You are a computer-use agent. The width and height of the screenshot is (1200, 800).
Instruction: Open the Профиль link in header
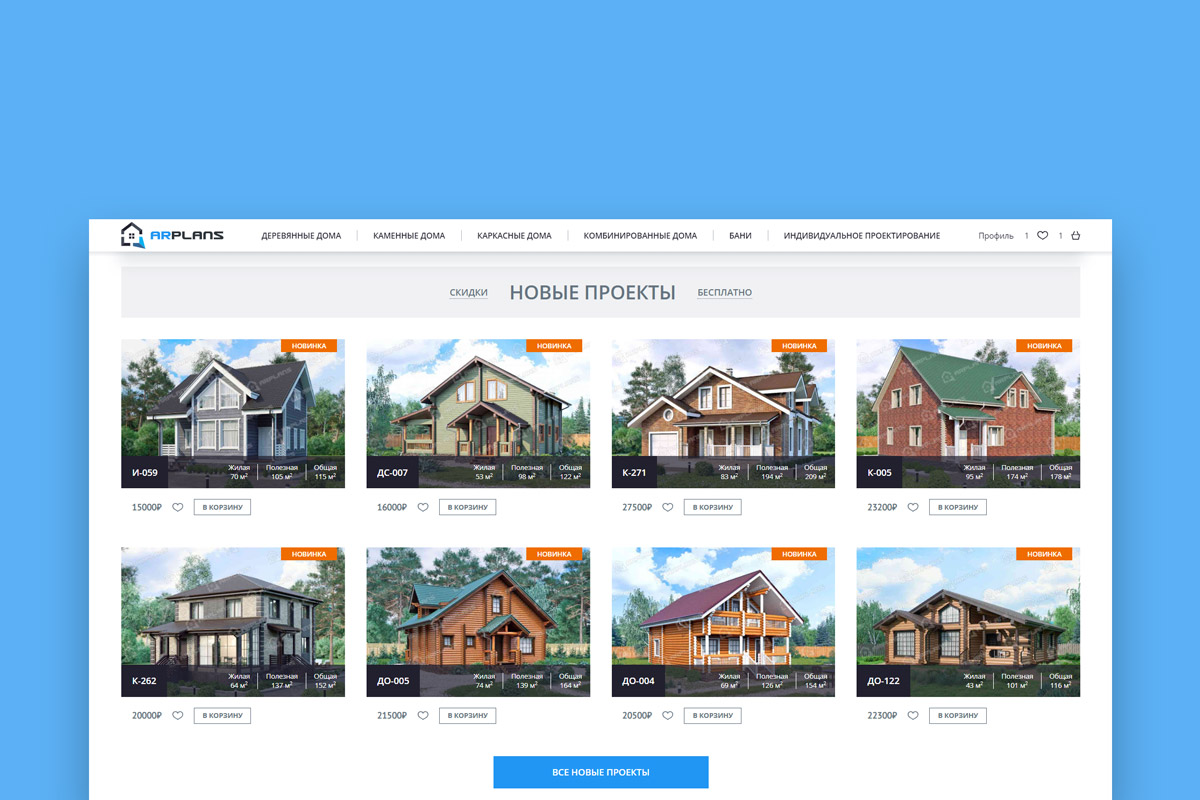pyautogui.click(x=995, y=236)
